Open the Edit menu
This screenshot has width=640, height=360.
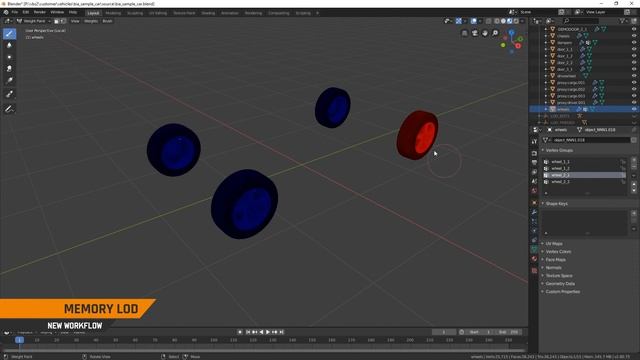[26, 12]
